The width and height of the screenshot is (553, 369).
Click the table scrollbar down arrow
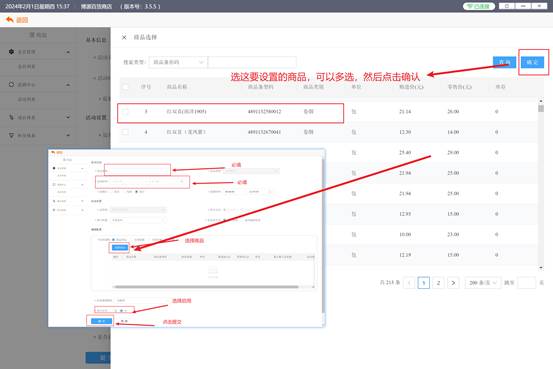click(x=541, y=268)
